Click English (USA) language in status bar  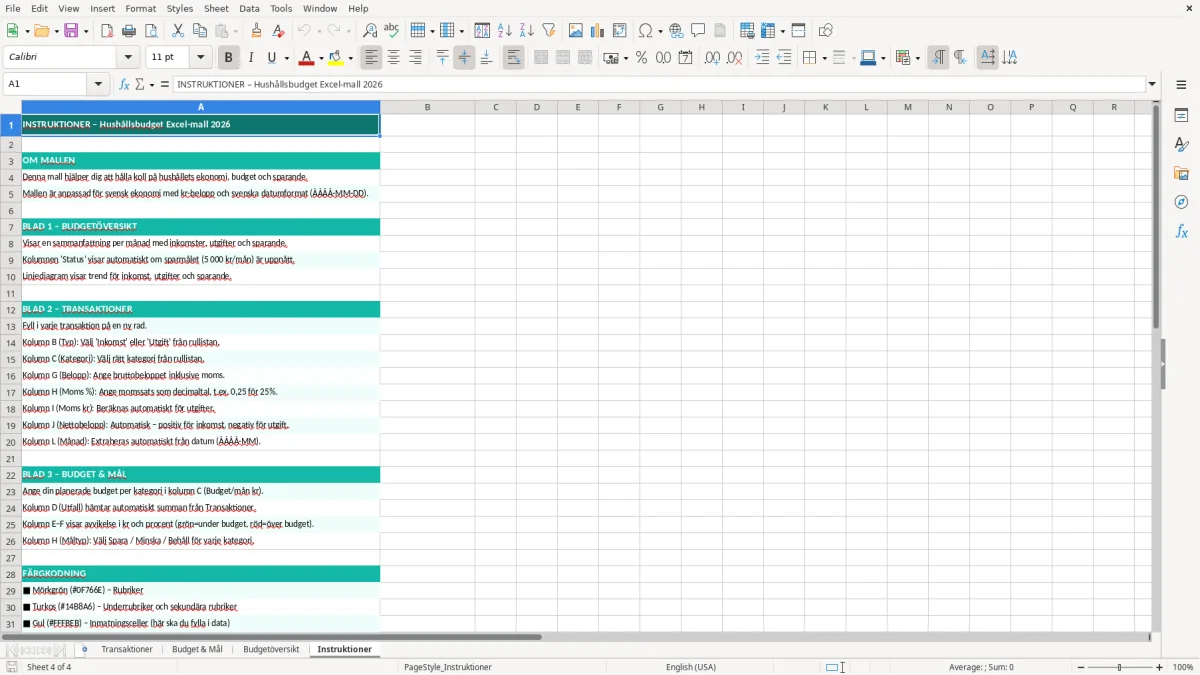691,667
